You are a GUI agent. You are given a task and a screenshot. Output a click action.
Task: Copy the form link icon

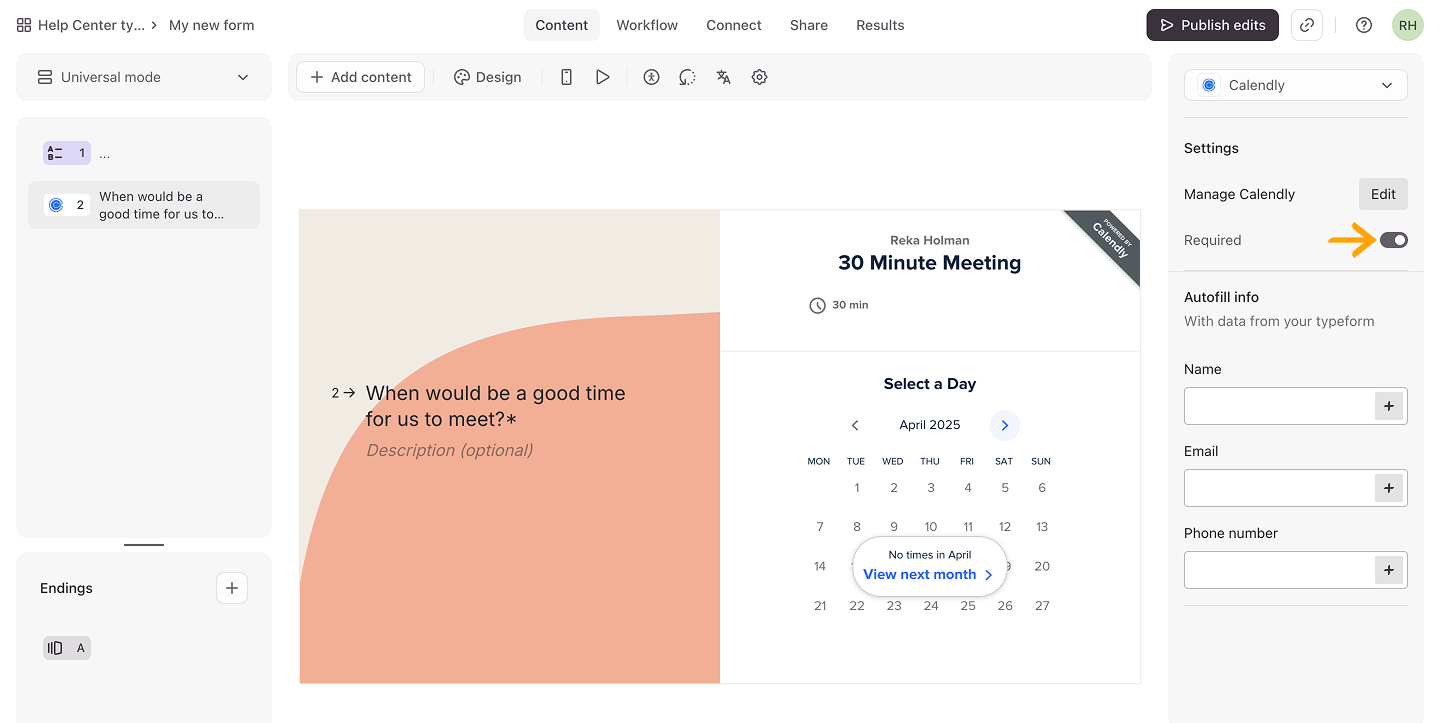(x=1307, y=25)
